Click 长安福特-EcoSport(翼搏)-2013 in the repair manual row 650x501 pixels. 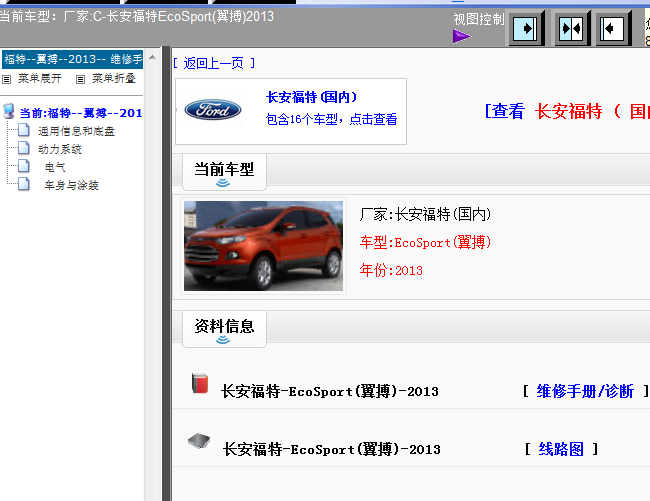point(330,391)
